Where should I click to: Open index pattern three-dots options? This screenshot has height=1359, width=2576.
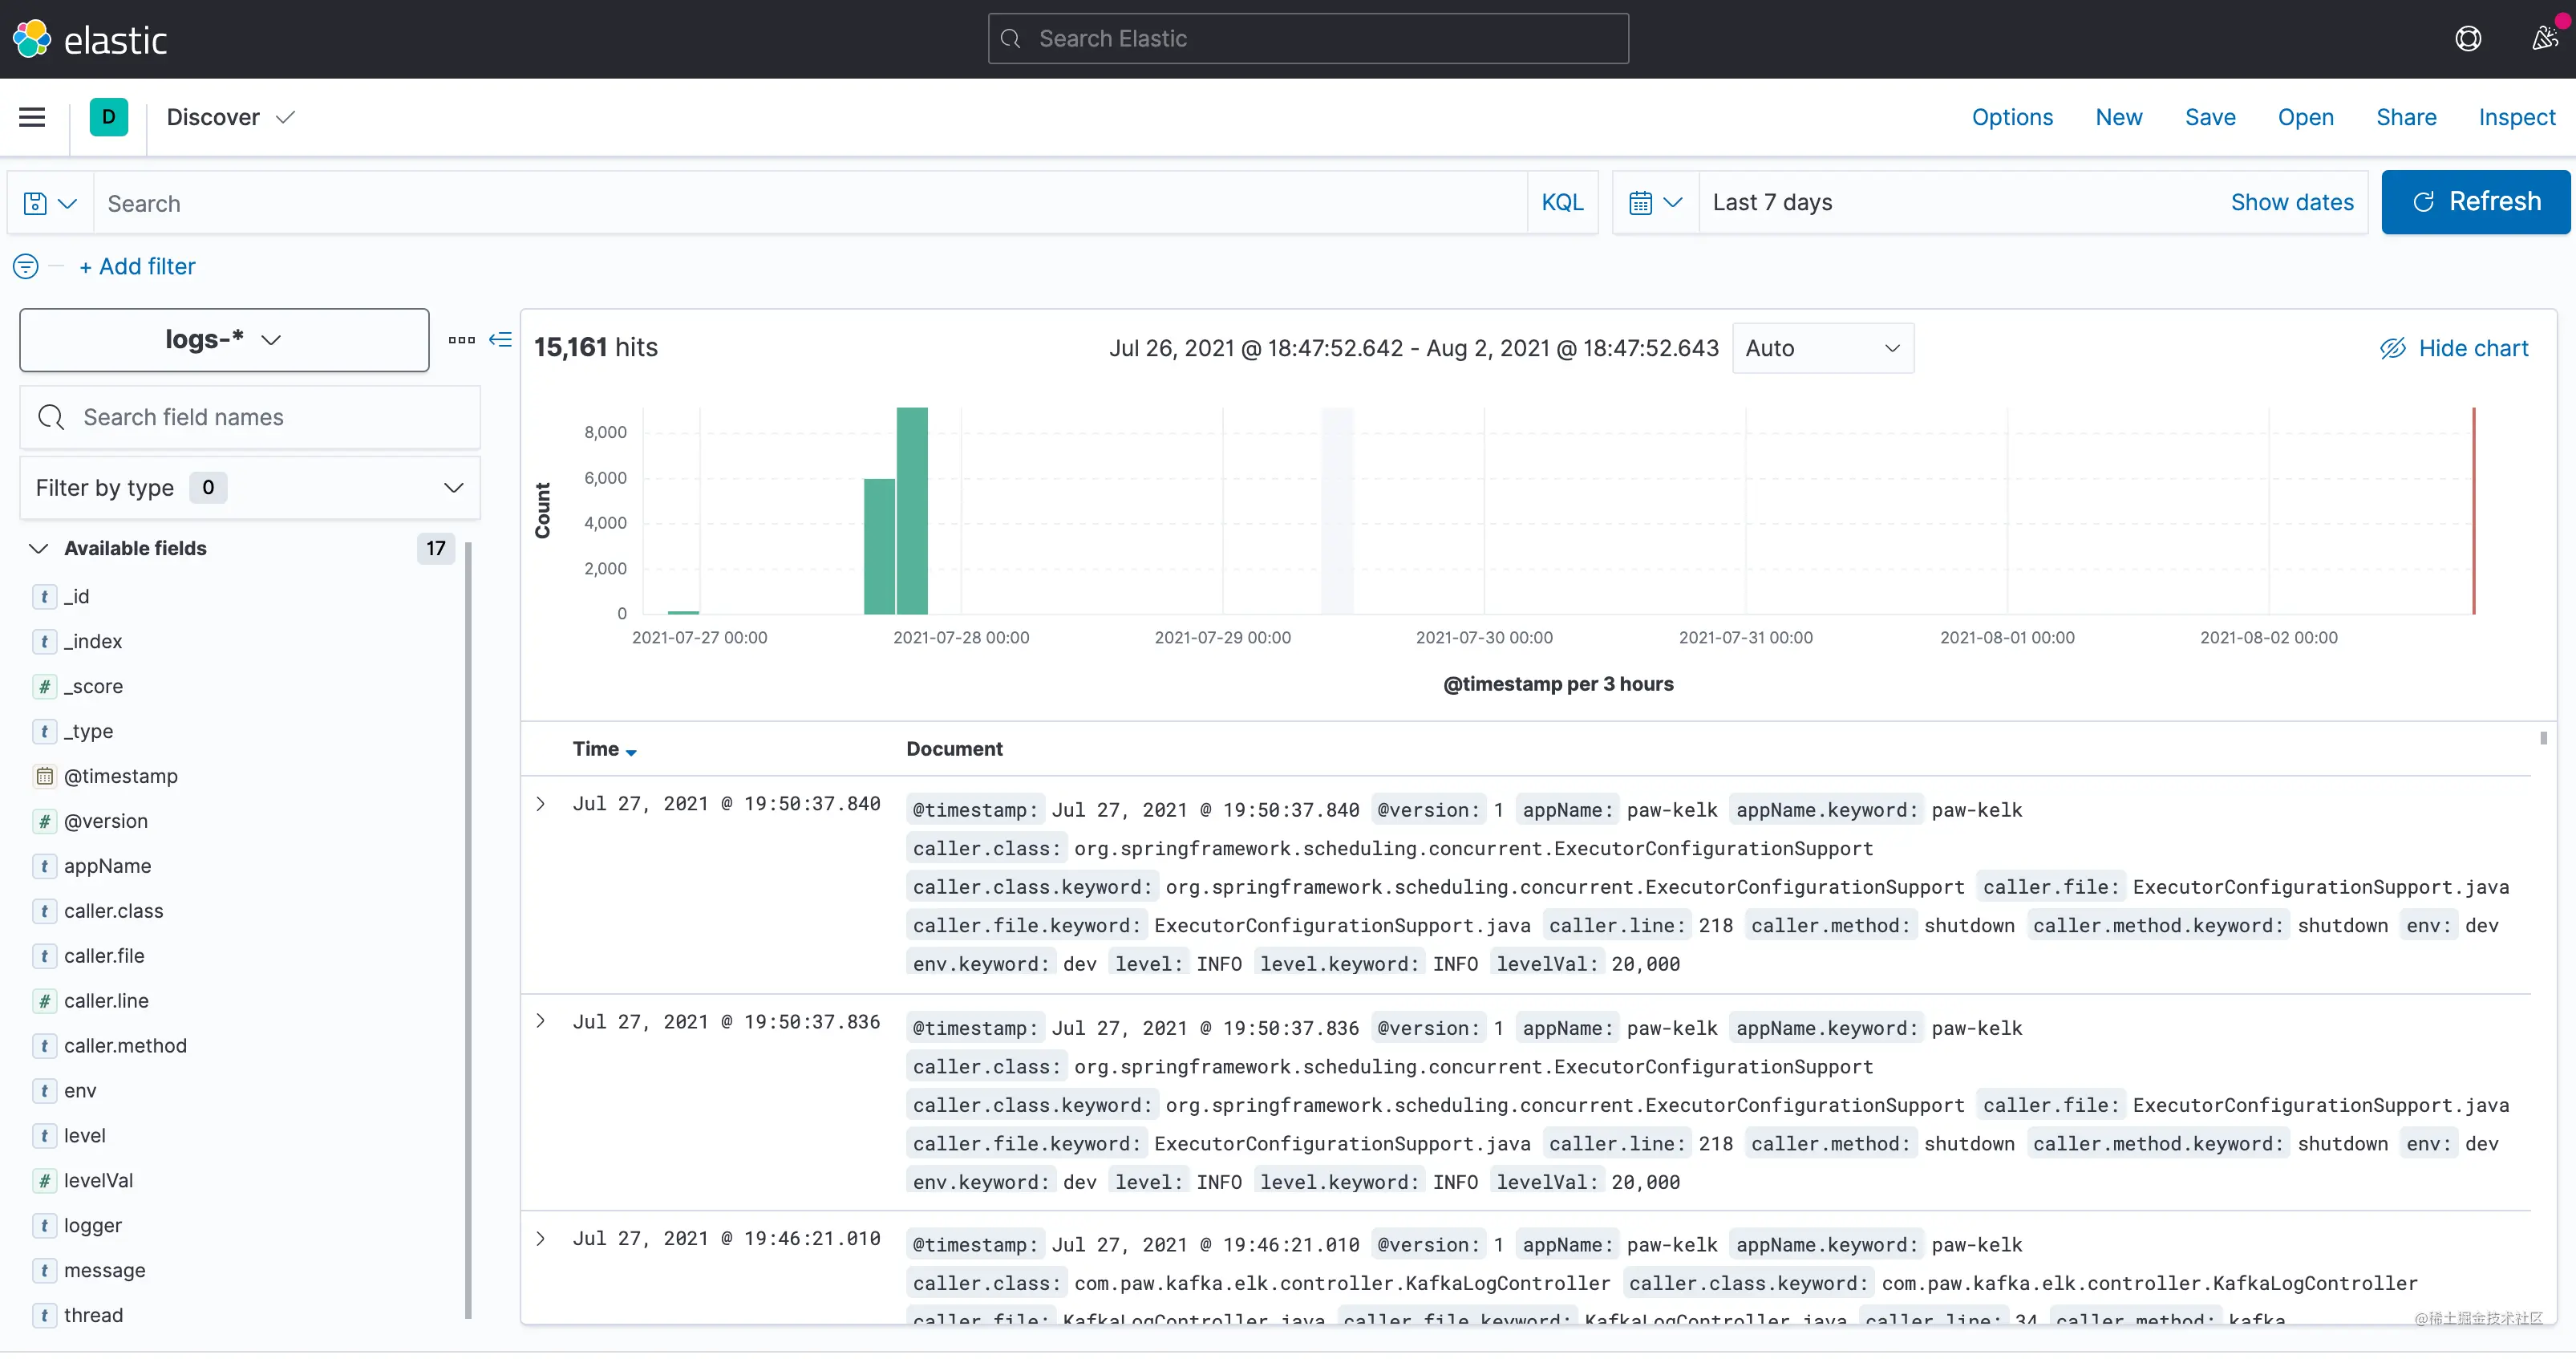(462, 340)
